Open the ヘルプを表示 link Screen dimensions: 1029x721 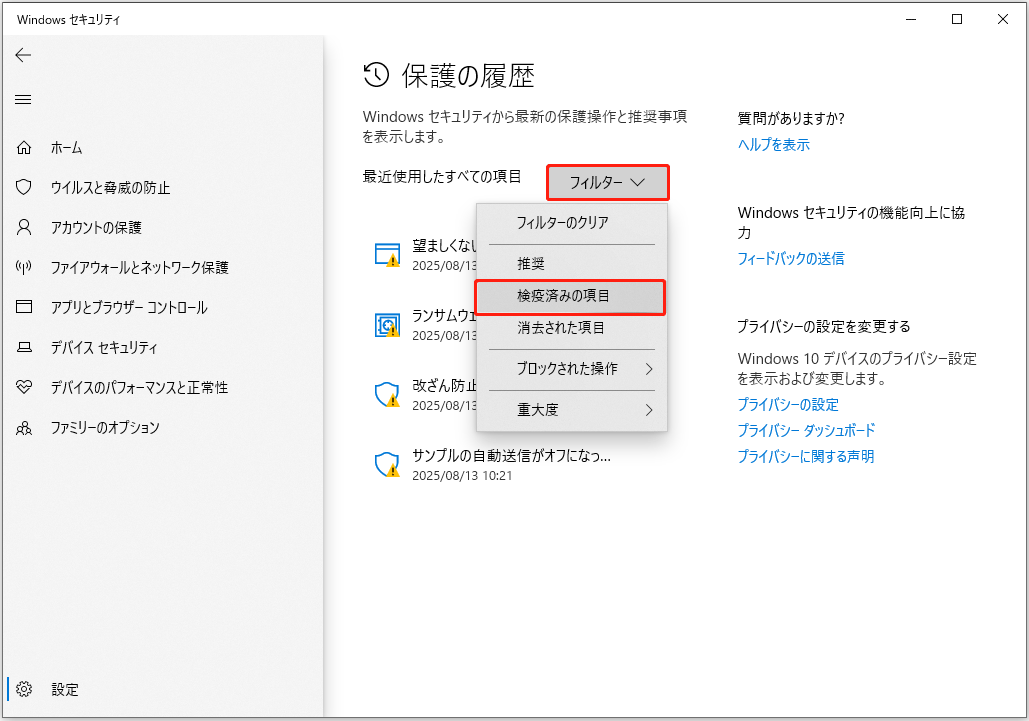tap(773, 145)
